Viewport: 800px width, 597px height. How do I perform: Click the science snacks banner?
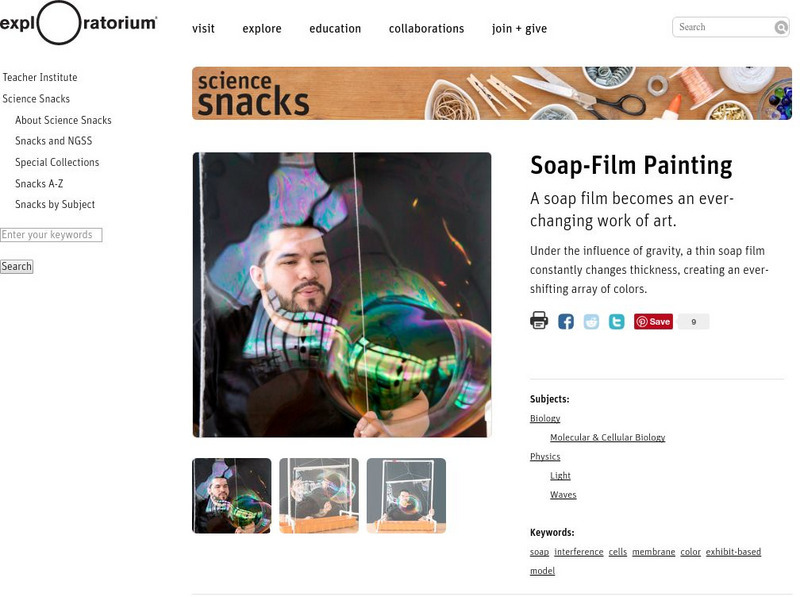pyautogui.click(x=492, y=93)
